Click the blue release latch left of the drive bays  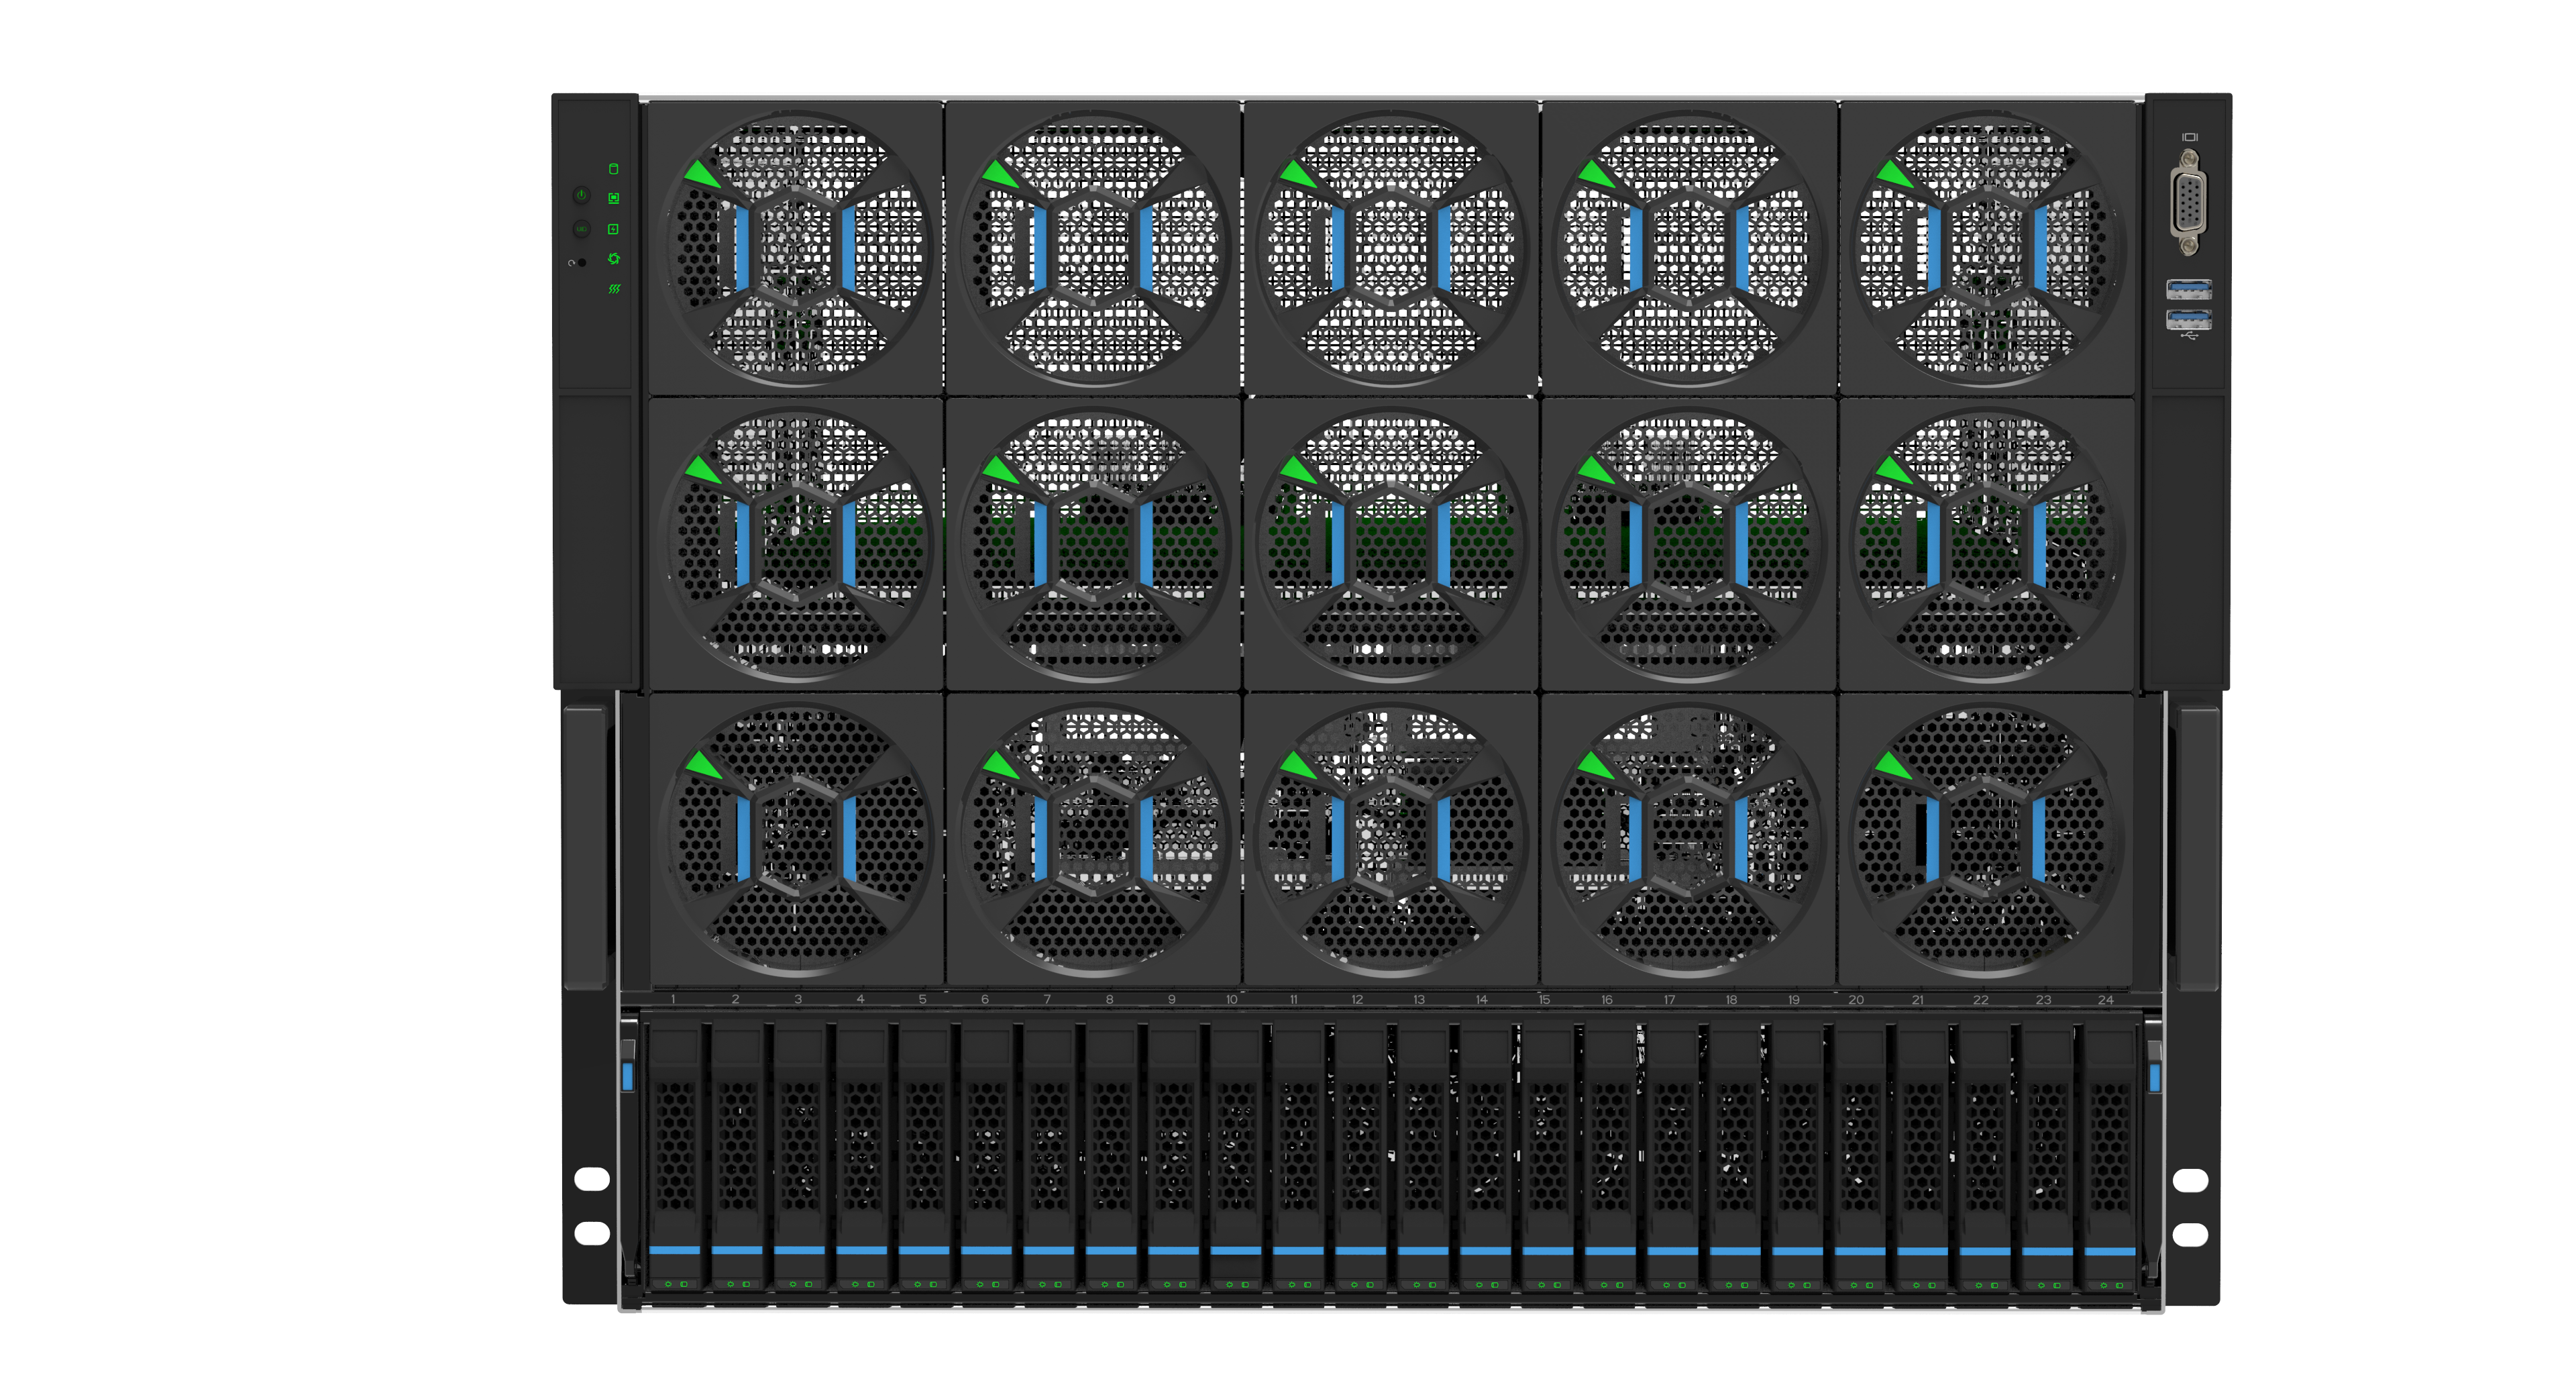(x=628, y=1076)
